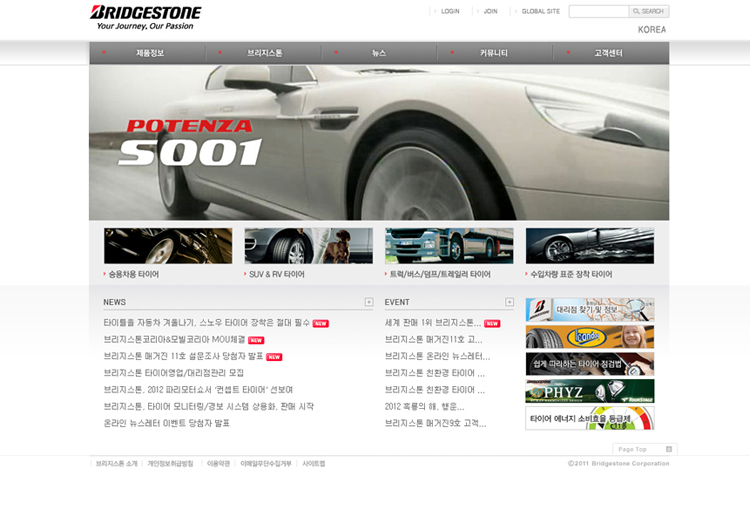Open news about tire monitoring warning system

[x=209, y=406]
